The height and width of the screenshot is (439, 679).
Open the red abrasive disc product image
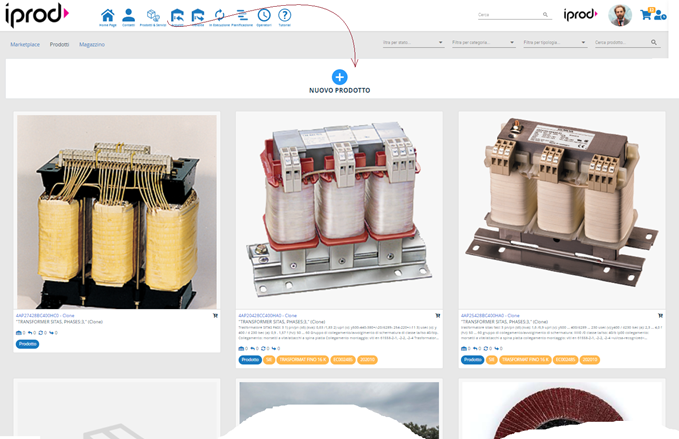[x=562, y=410]
